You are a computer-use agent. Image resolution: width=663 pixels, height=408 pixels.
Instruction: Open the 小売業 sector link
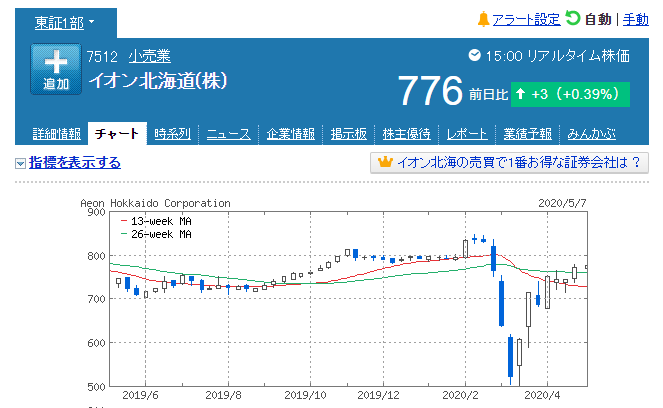point(150,56)
